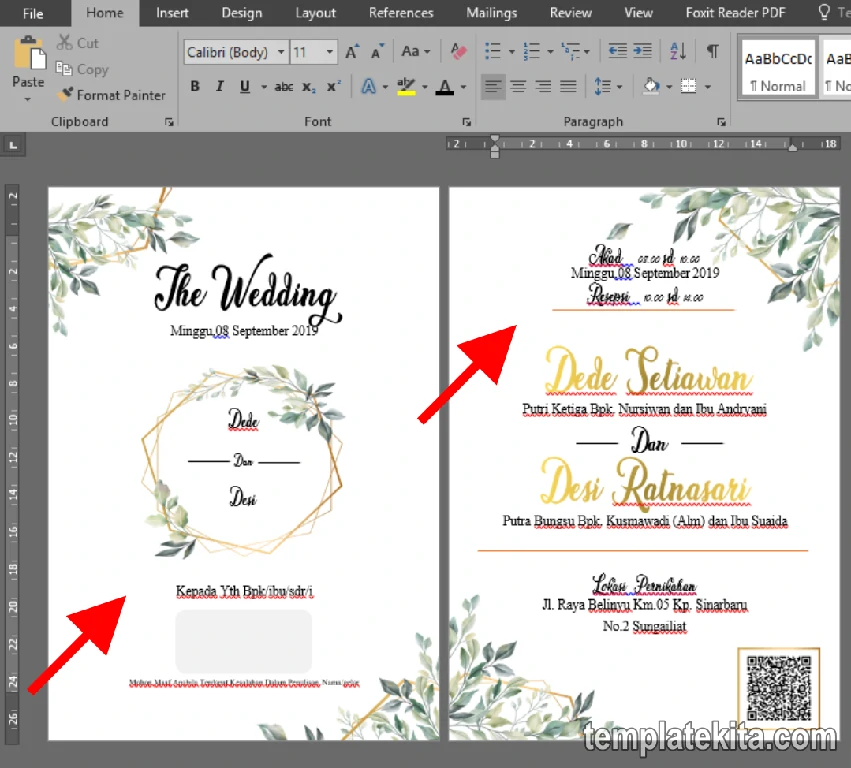851x768 pixels.
Task: Open the multilevel list menu
Action: click(x=575, y=51)
